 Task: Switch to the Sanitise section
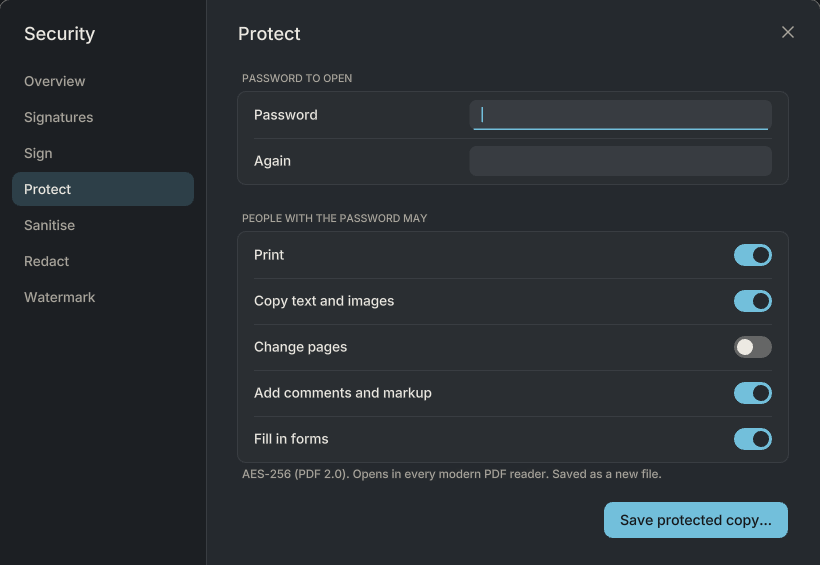pos(103,225)
